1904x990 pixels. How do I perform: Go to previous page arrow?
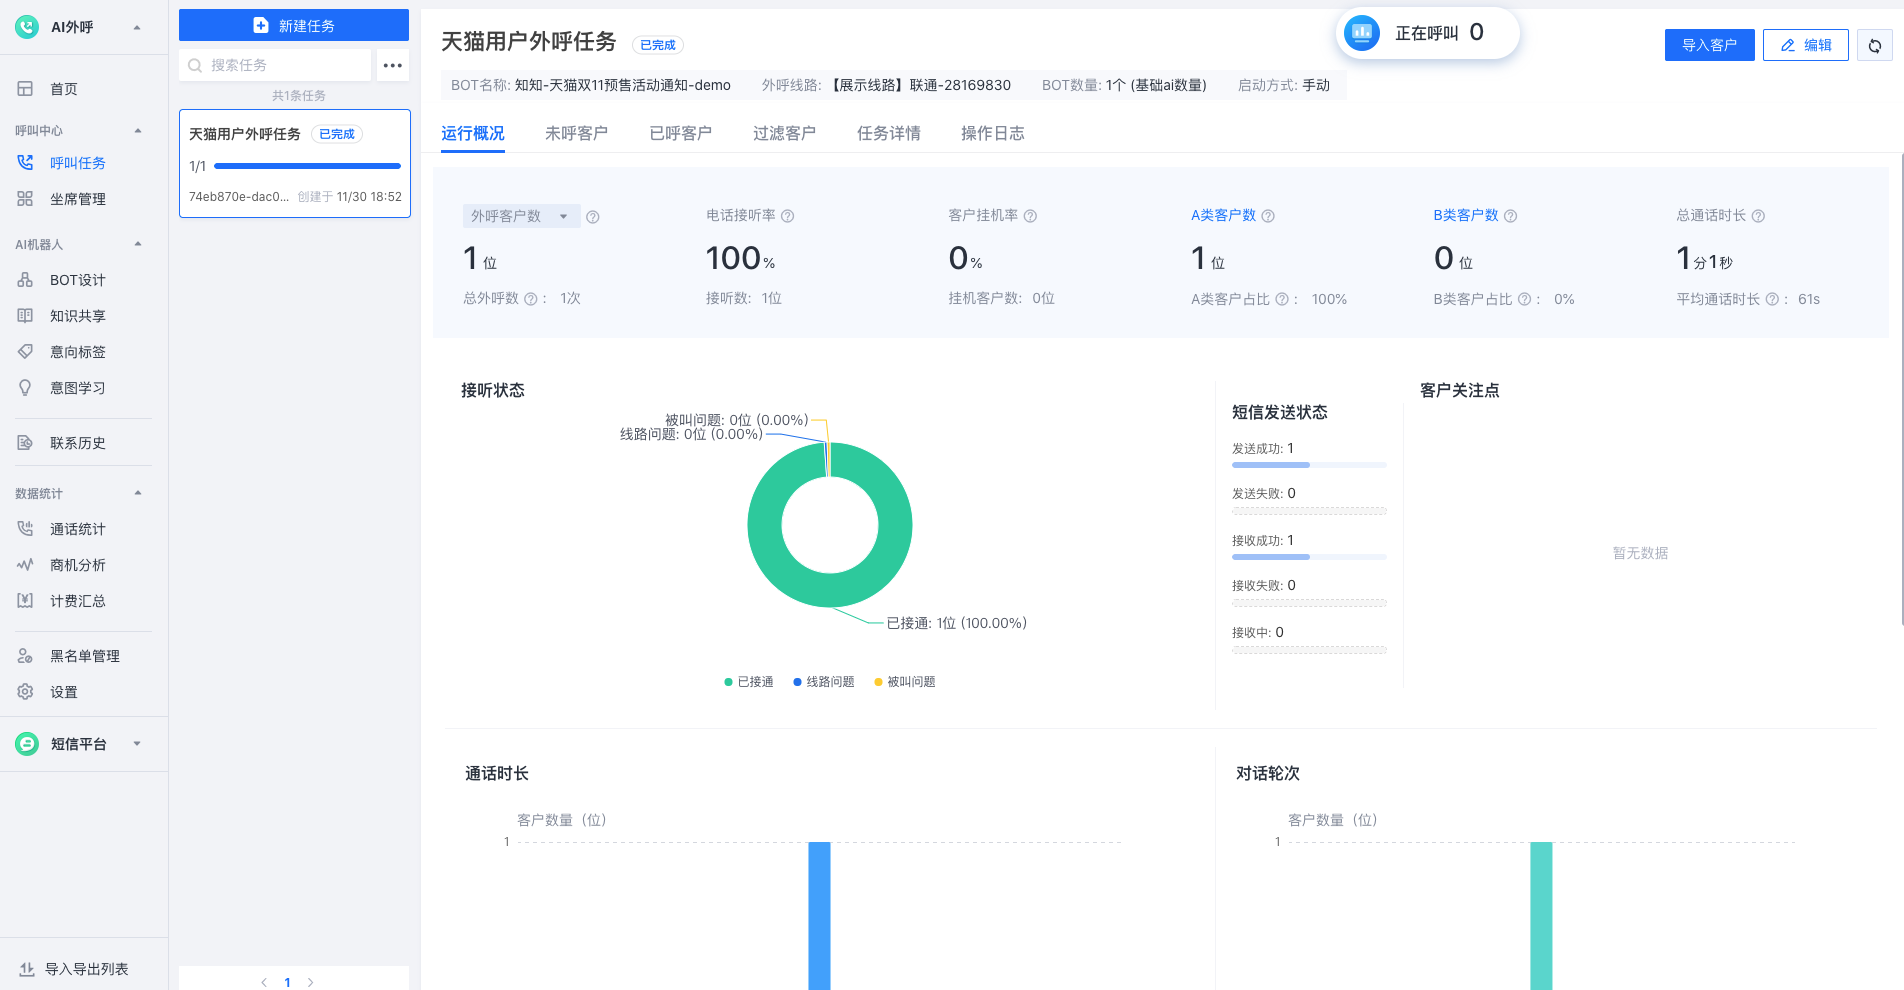coord(264,982)
